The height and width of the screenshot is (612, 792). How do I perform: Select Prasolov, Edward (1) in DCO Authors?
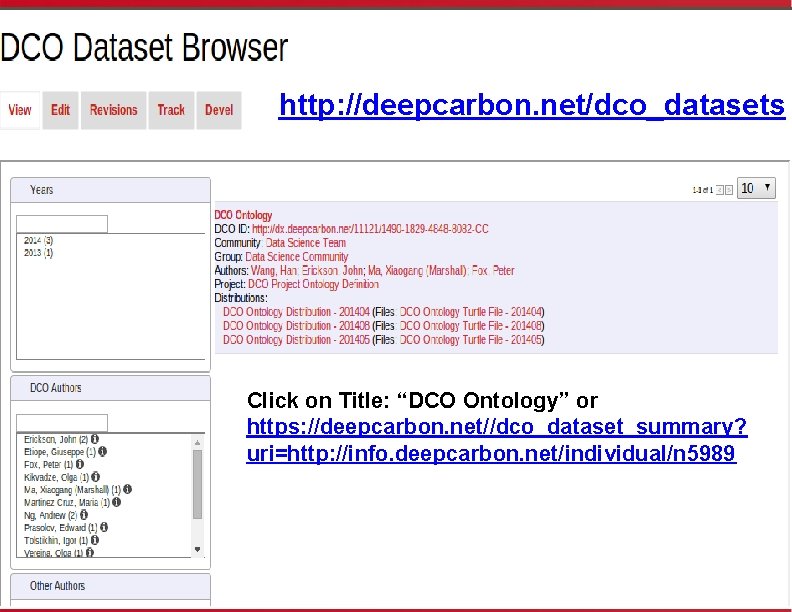pyautogui.click(x=61, y=528)
